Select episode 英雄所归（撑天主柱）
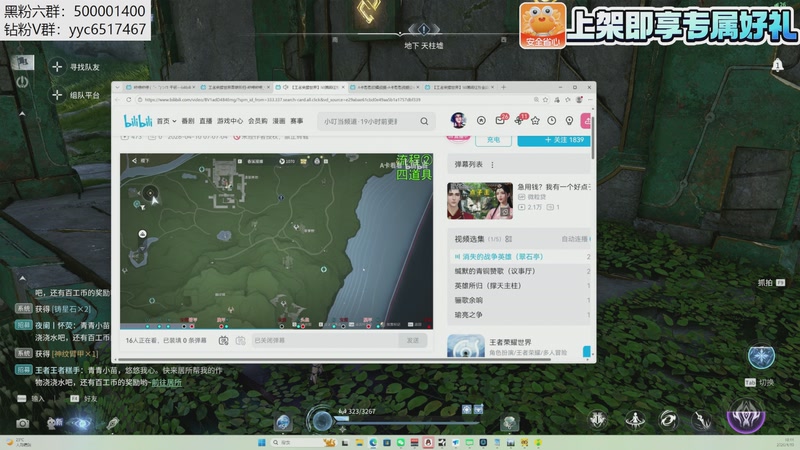Image resolution: width=800 pixels, height=450 pixels. click(x=519, y=286)
